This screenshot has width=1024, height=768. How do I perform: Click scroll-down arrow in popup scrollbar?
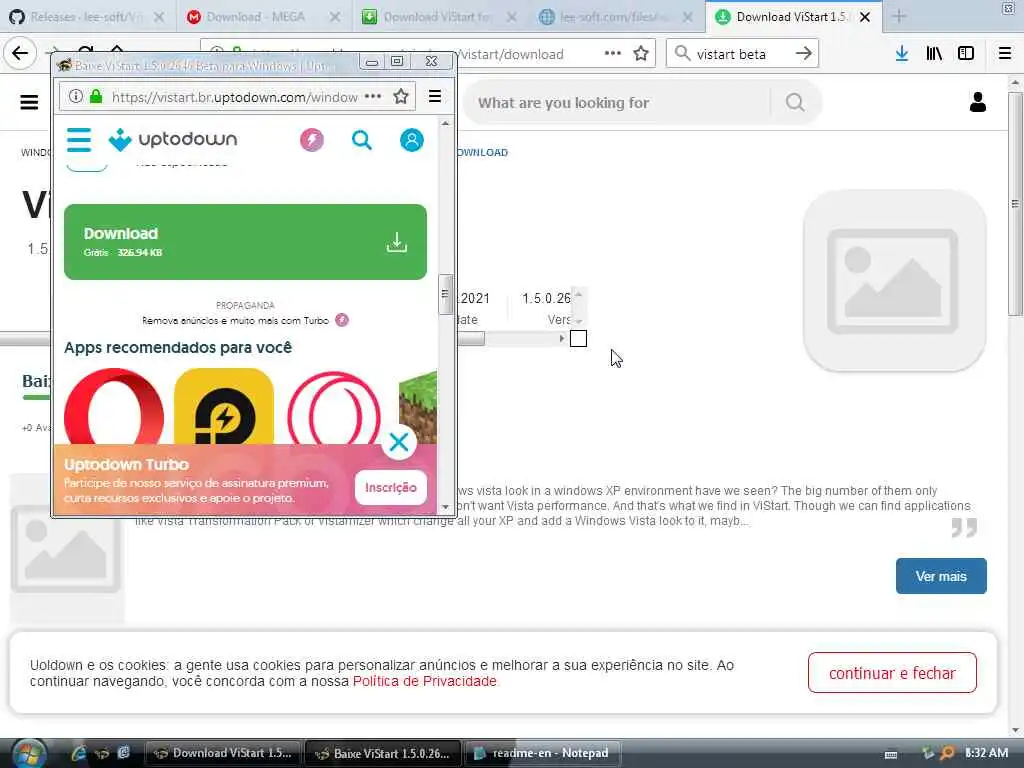click(445, 507)
